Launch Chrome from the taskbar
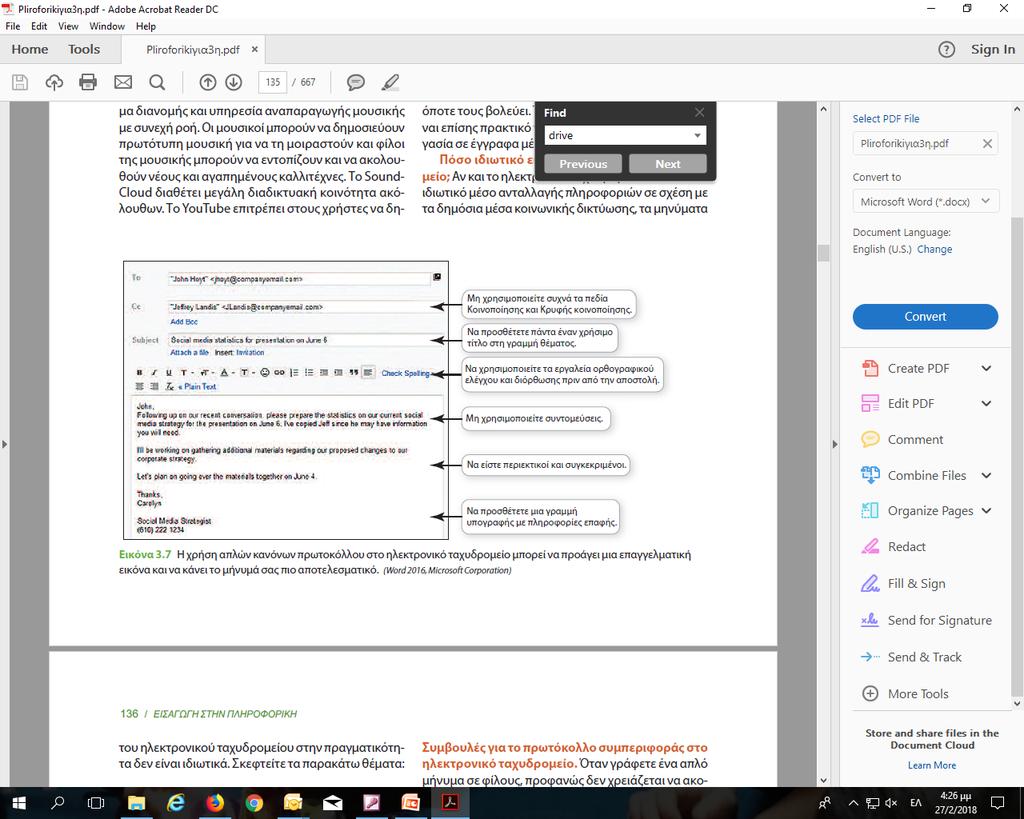Screen dimensions: 1024x819 254,803
